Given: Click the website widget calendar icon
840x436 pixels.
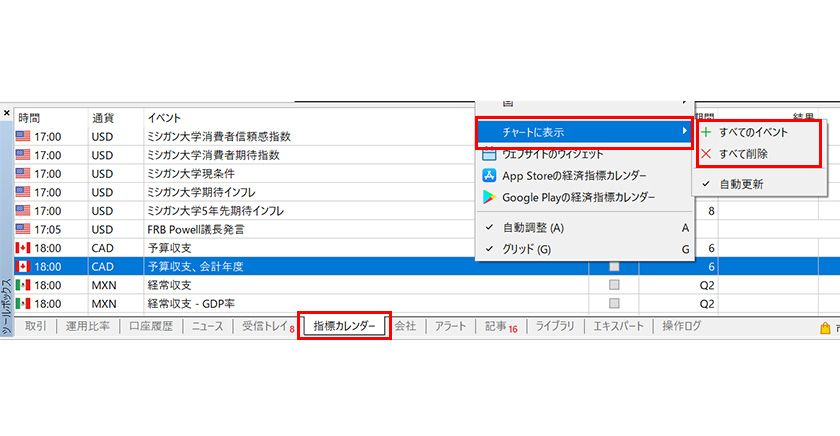Looking at the screenshot, I should coord(489,155).
